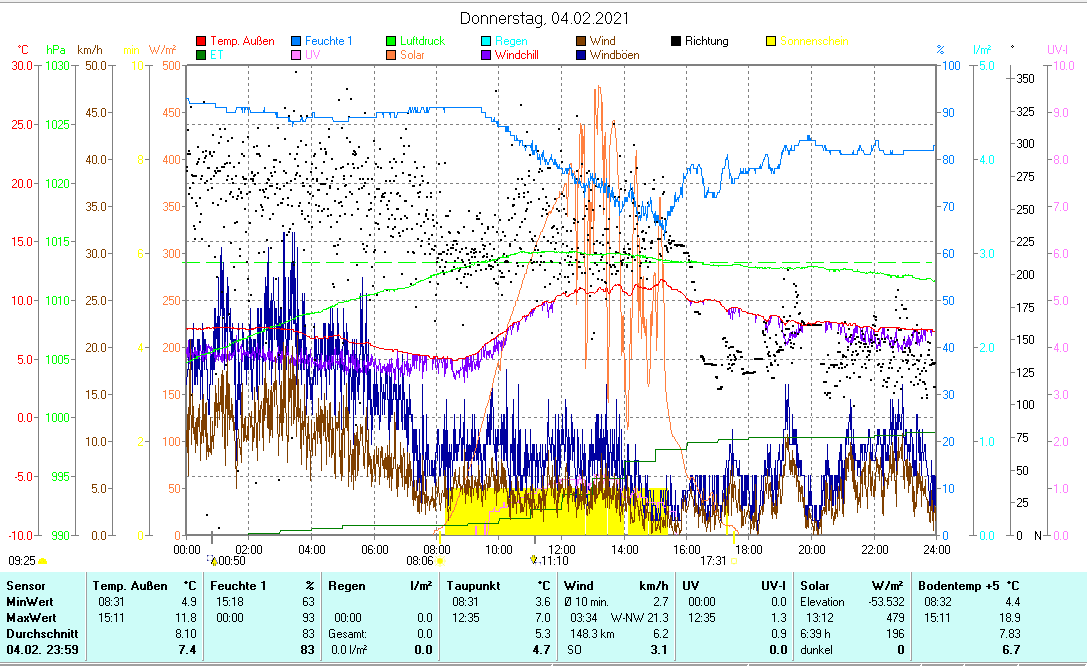The width and height of the screenshot is (1087, 666).
Task: Click the yellow Sonnenschein legend square
Action: click(x=771, y=41)
